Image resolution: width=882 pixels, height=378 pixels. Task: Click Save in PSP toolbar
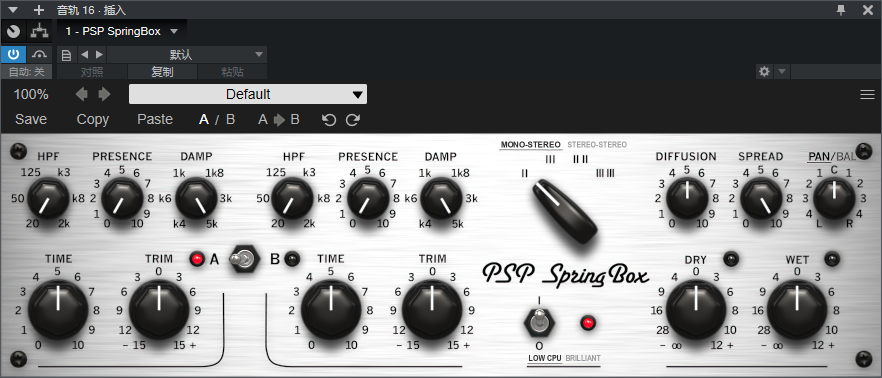(31, 119)
